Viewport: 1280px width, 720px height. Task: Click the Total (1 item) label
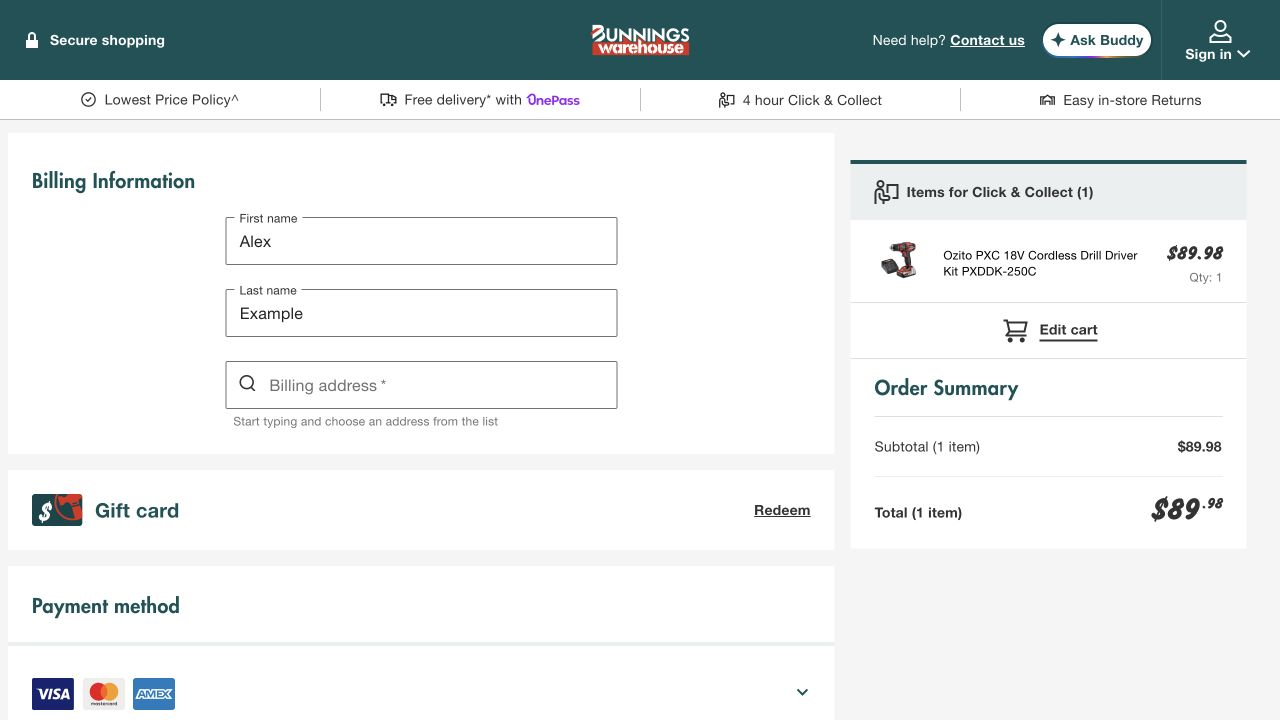coord(918,513)
